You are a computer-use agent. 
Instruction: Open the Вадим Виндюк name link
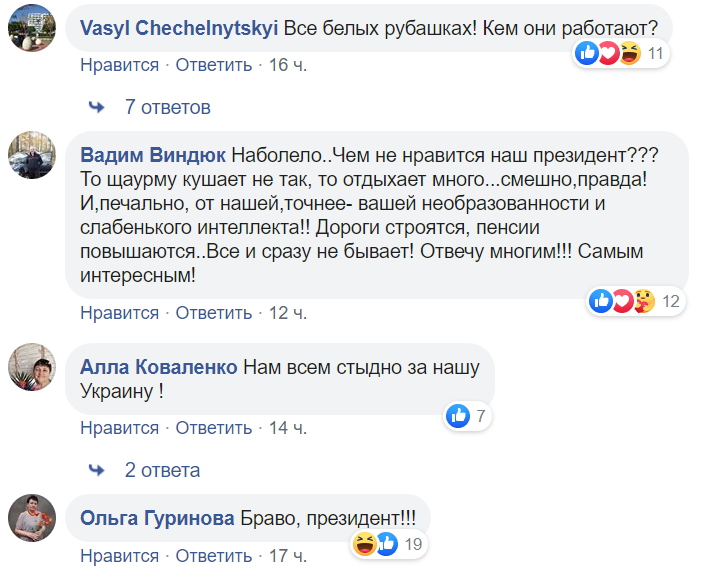point(152,155)
